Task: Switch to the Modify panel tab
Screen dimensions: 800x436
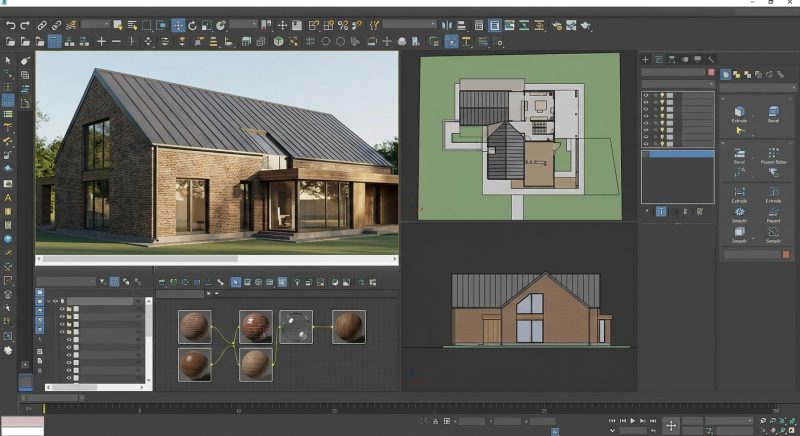Action: coord(659,60)
